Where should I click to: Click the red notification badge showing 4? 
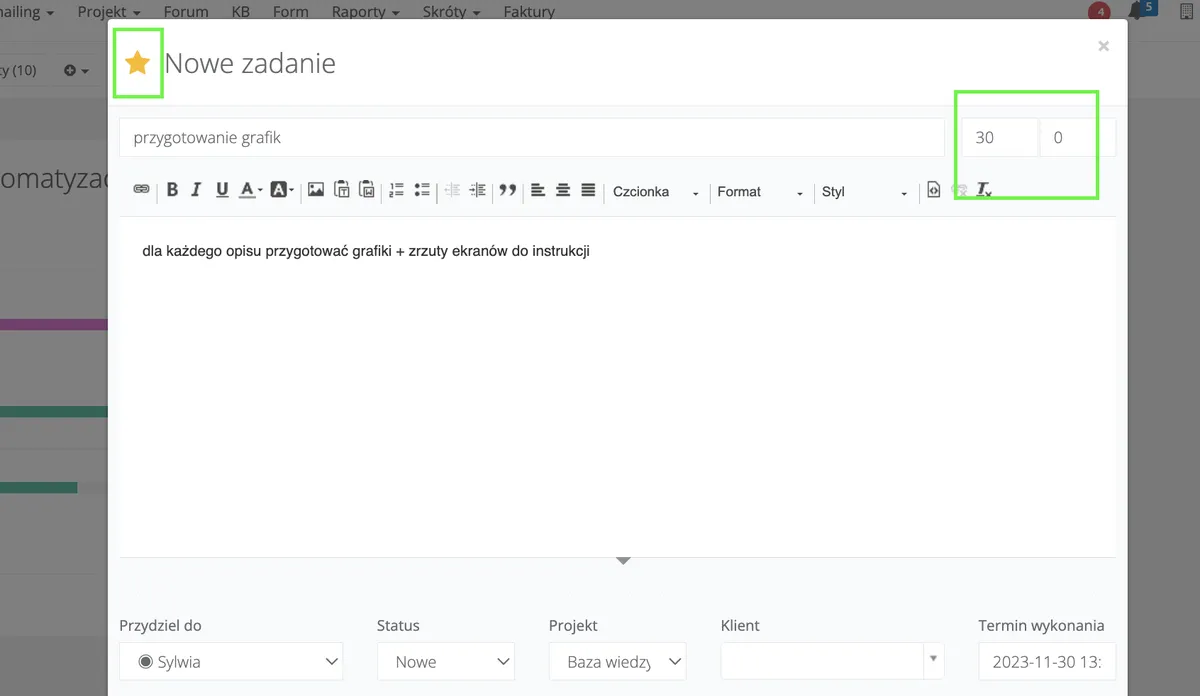click(x=1100, y=12)
